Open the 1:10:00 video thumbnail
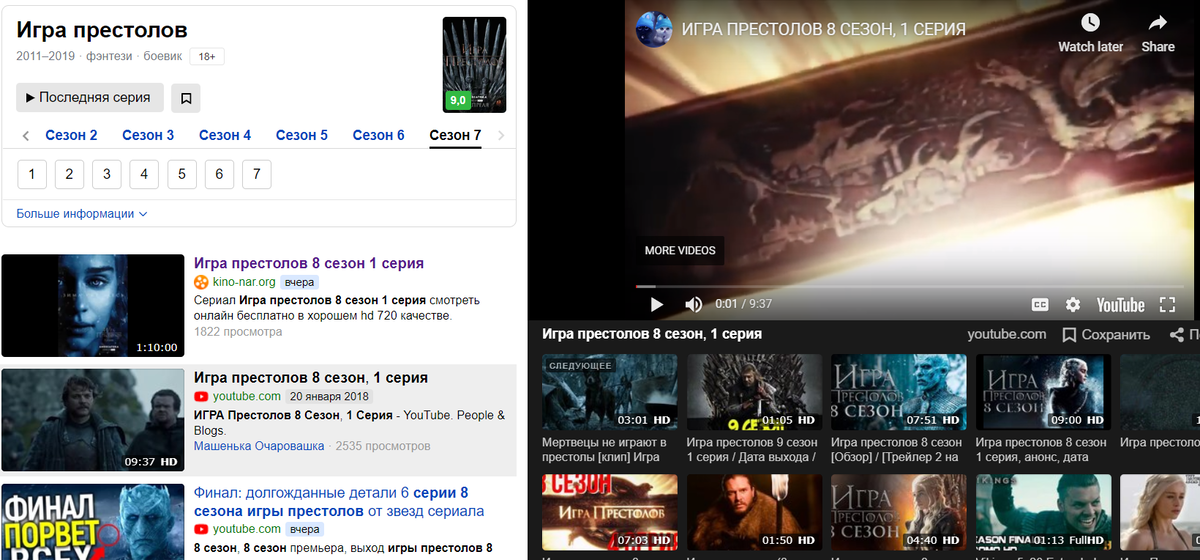The height and width of the screenshot is (560, 1200). (x=92, y=305)
